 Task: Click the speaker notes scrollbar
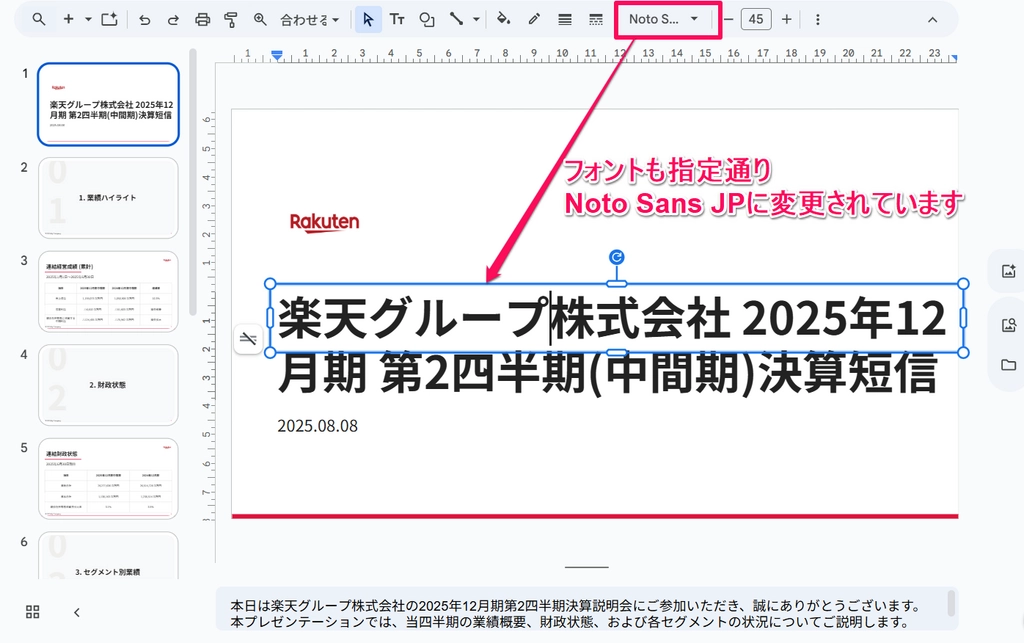952,603
